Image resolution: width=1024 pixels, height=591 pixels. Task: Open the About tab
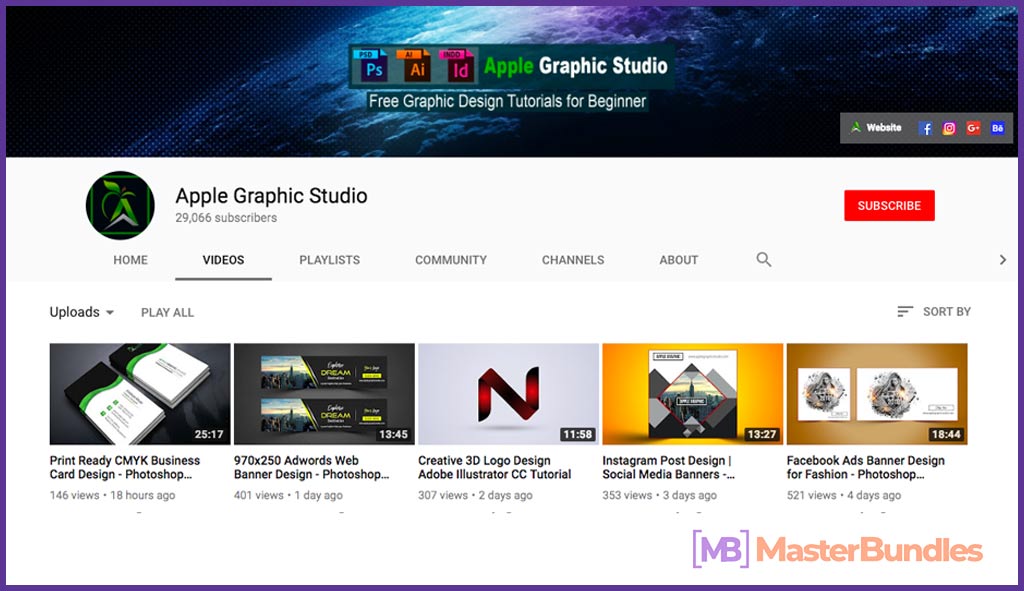(679, 260)
